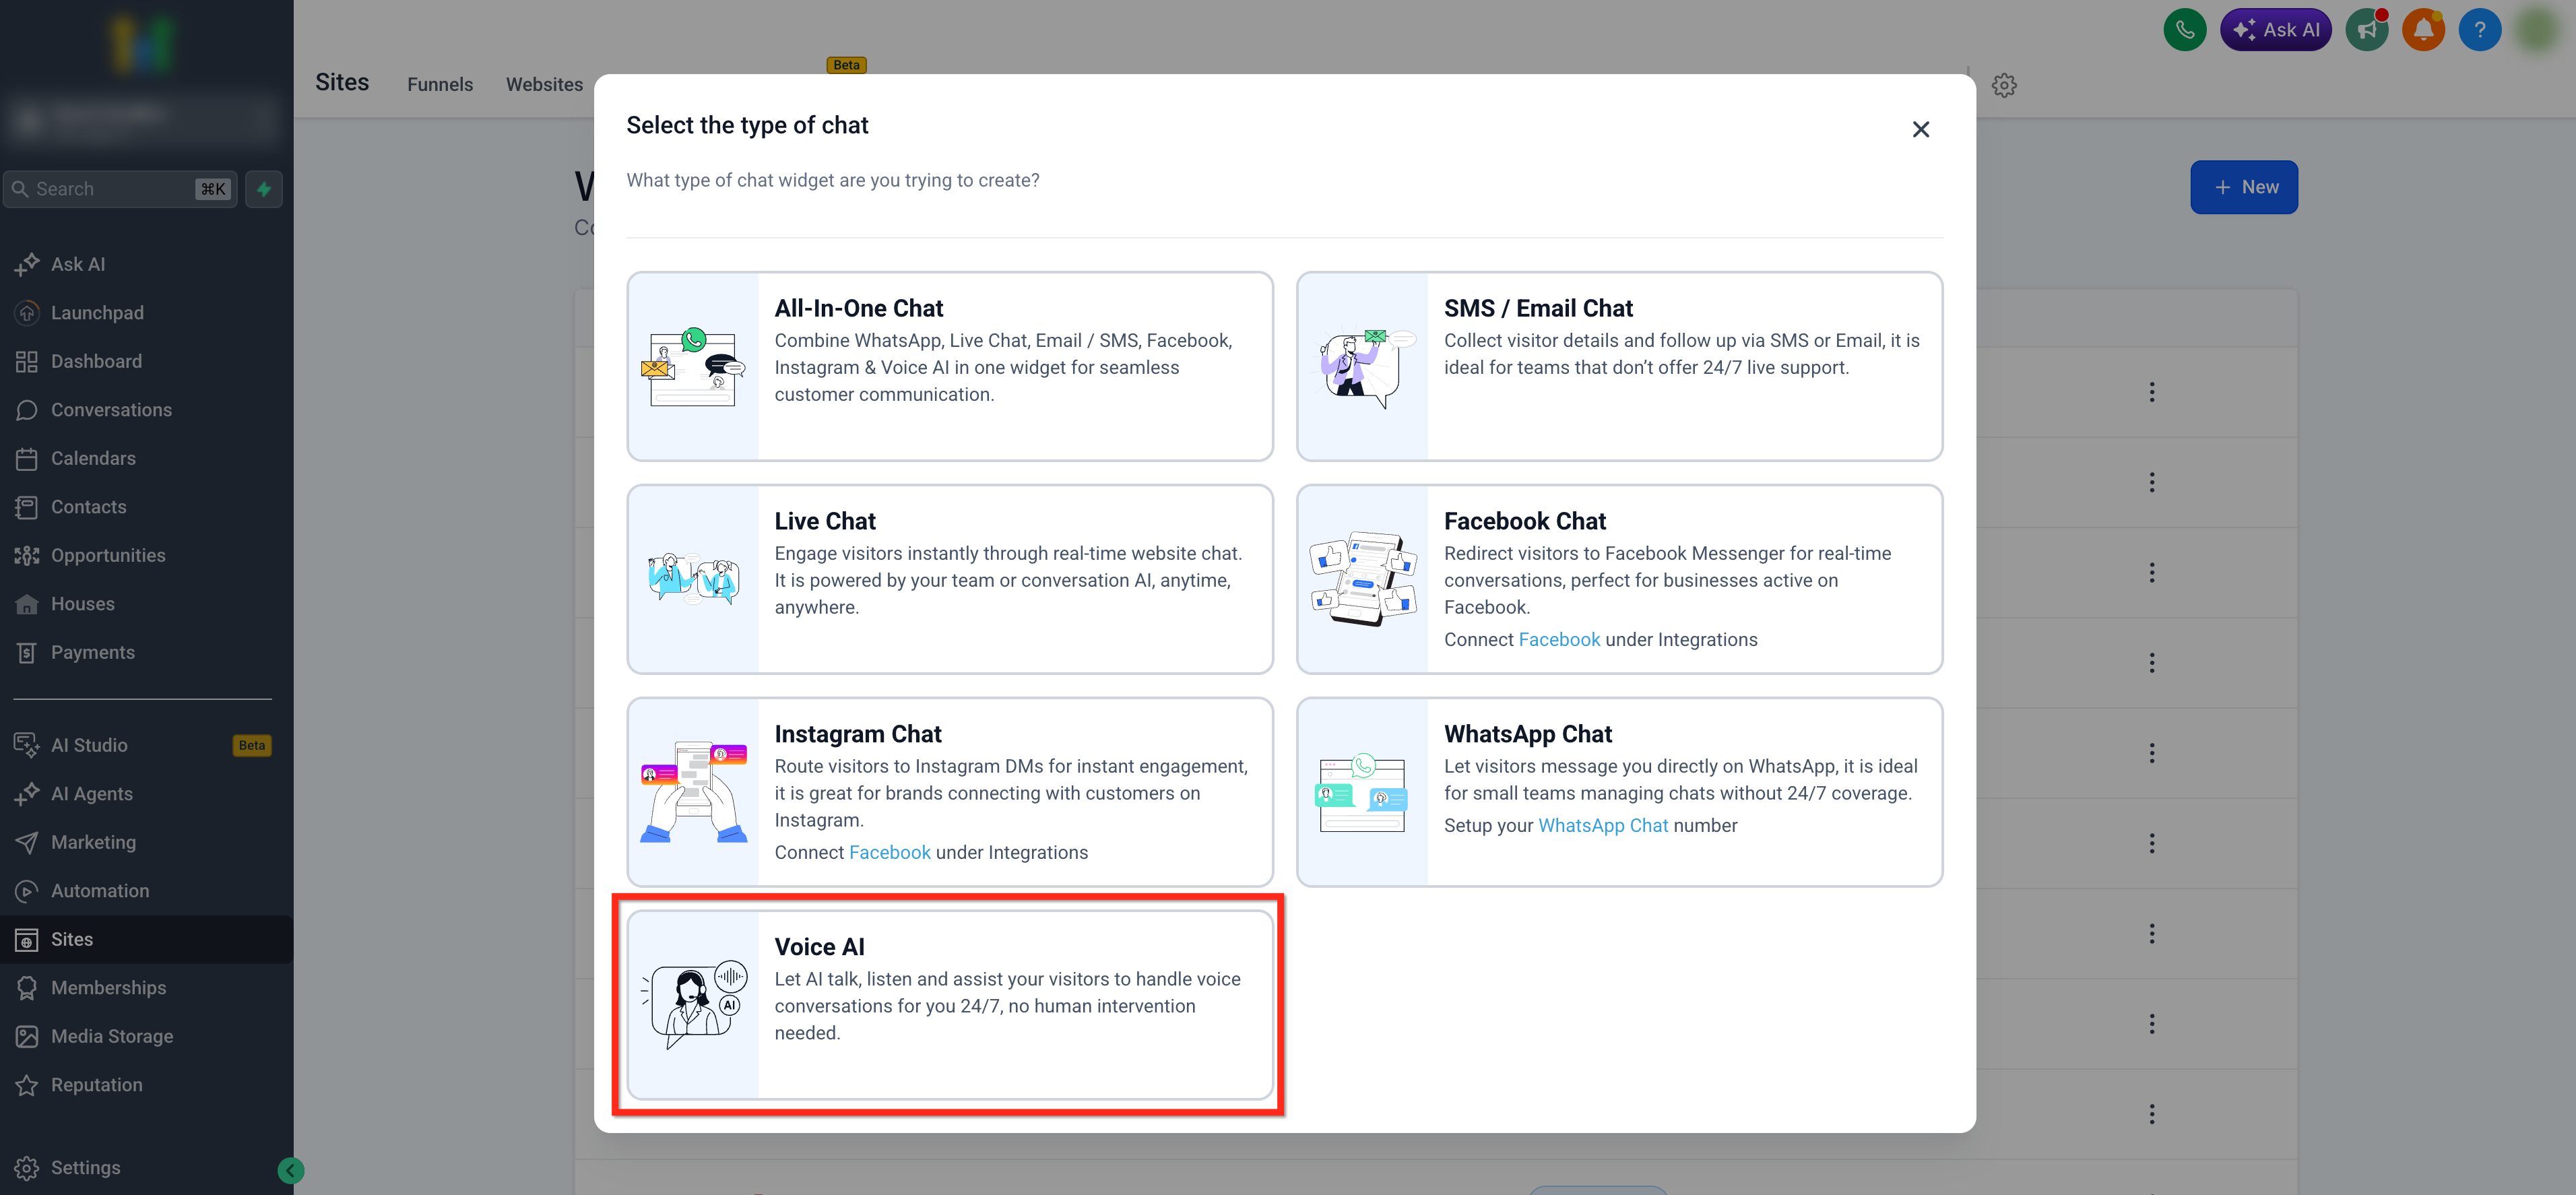
Task: Collapse the sidebar with green arrow
Action: (x=290, y=1170)
